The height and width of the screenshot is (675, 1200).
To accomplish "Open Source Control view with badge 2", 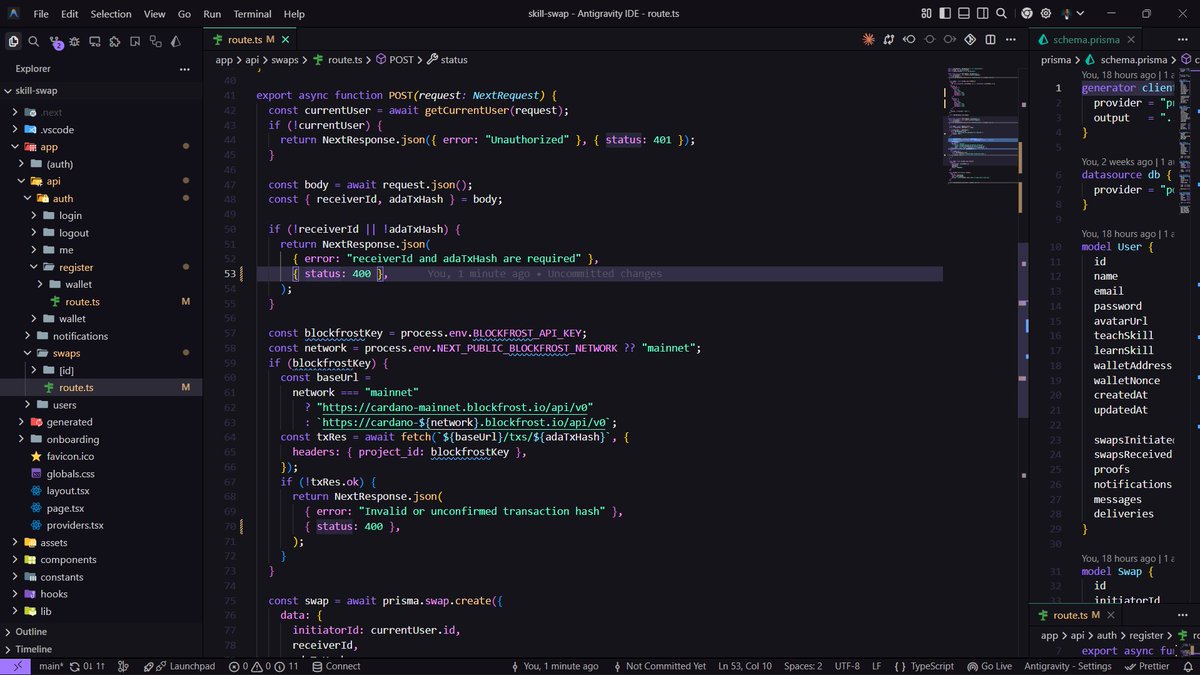I will [55, 42].
